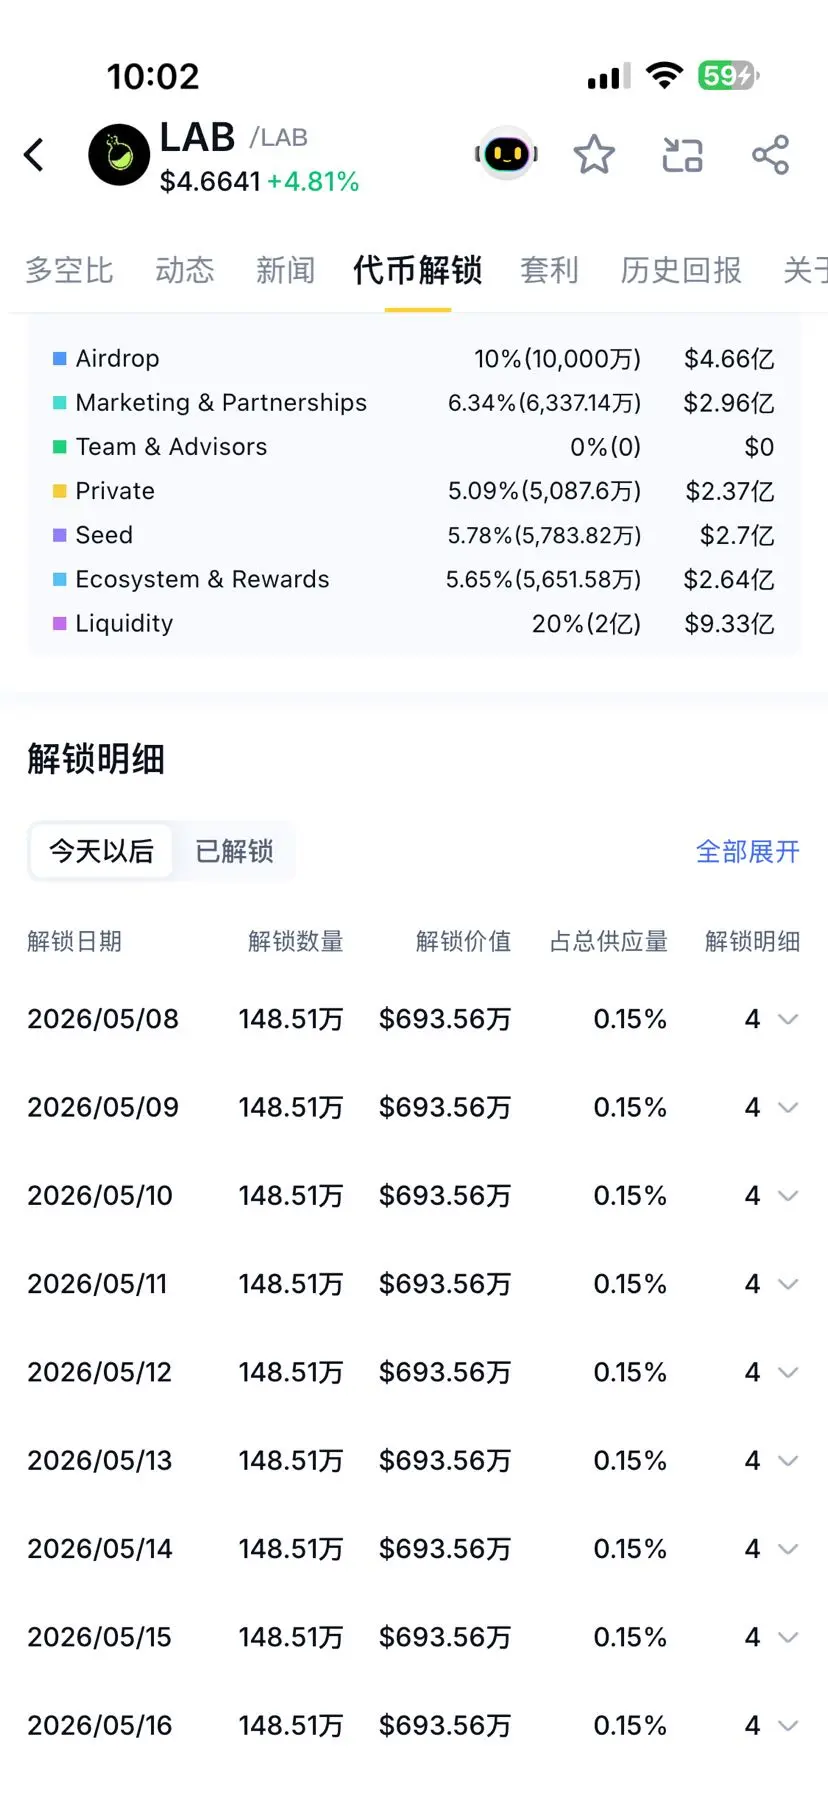828x1793 pixels.
Task: Select the Seed legend label
Action: [104, 535]
